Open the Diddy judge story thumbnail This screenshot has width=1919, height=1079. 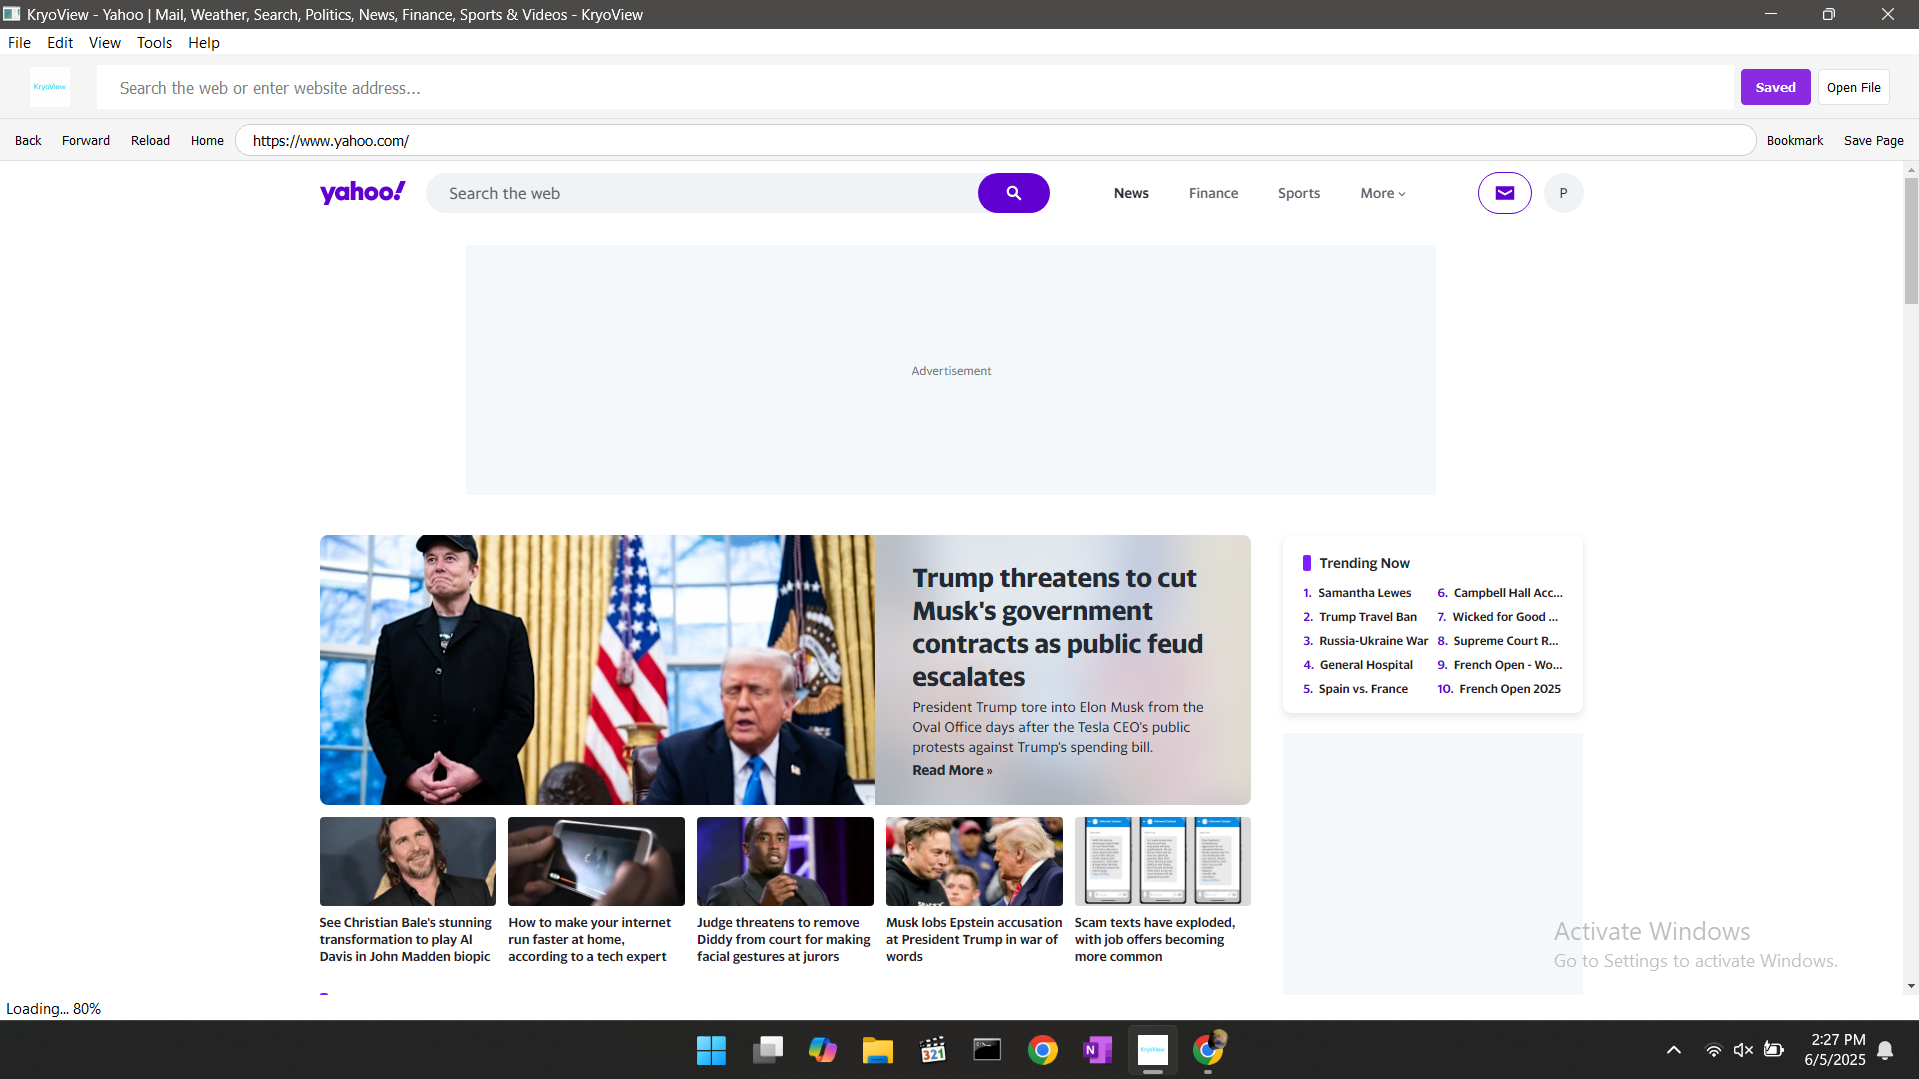[x=785, y=861]
